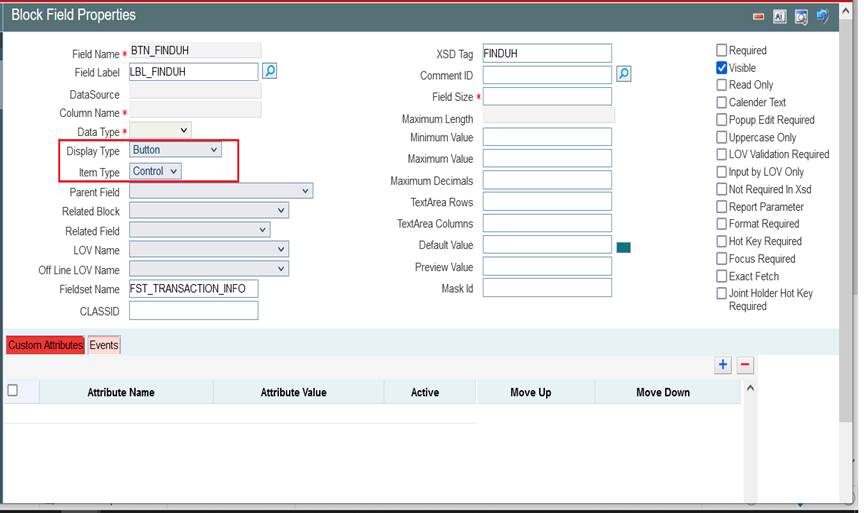Open the Display Type dropdown showing Button
The image size is (864, 513).
point(175,149)
